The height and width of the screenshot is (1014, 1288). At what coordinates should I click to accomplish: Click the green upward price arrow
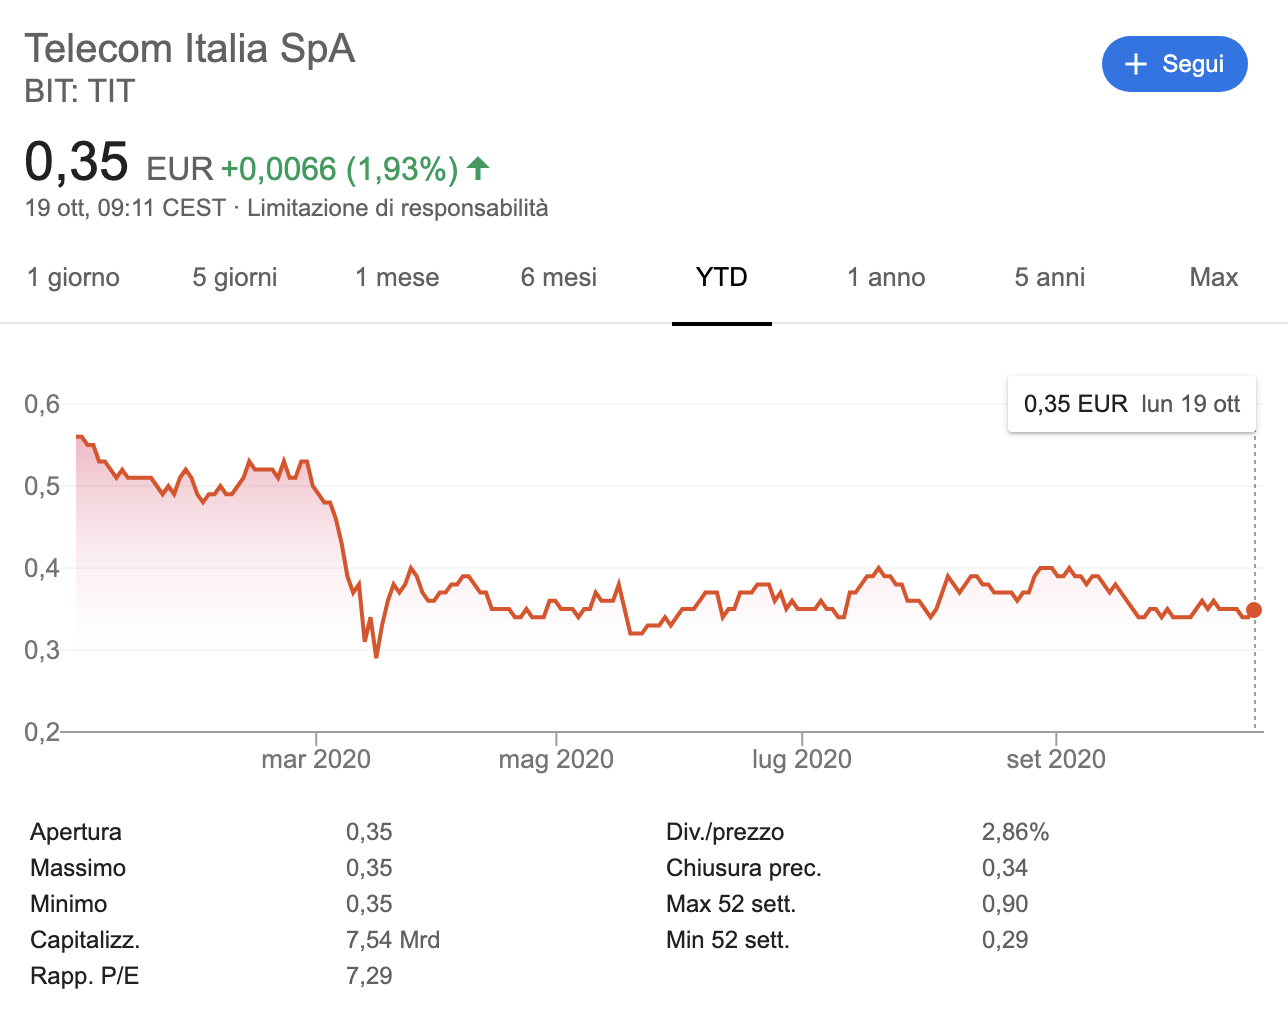click(x=478, y=169)
